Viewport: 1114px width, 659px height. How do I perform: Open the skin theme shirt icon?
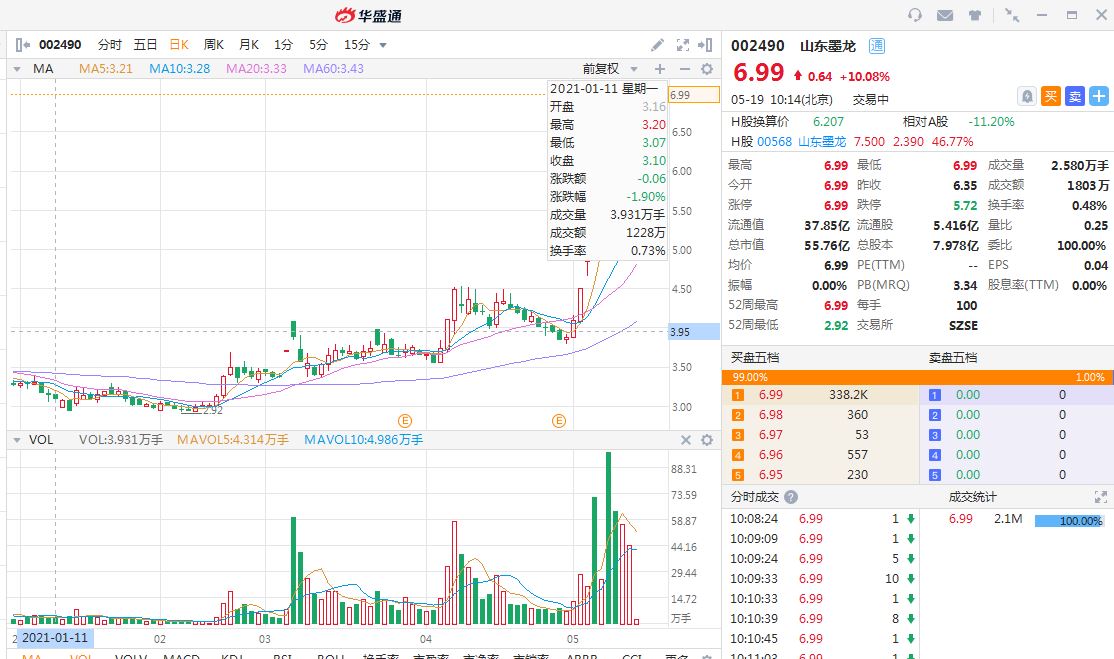click(x=975, y=15)
